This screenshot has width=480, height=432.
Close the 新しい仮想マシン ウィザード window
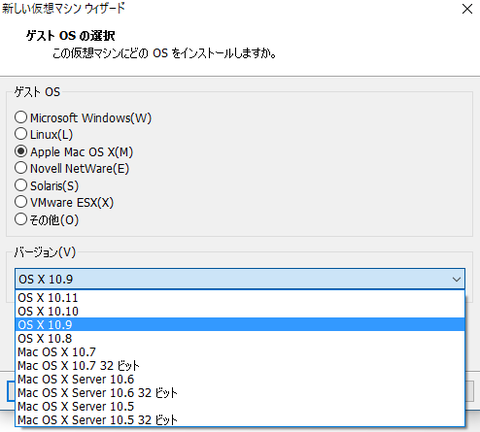467,9
